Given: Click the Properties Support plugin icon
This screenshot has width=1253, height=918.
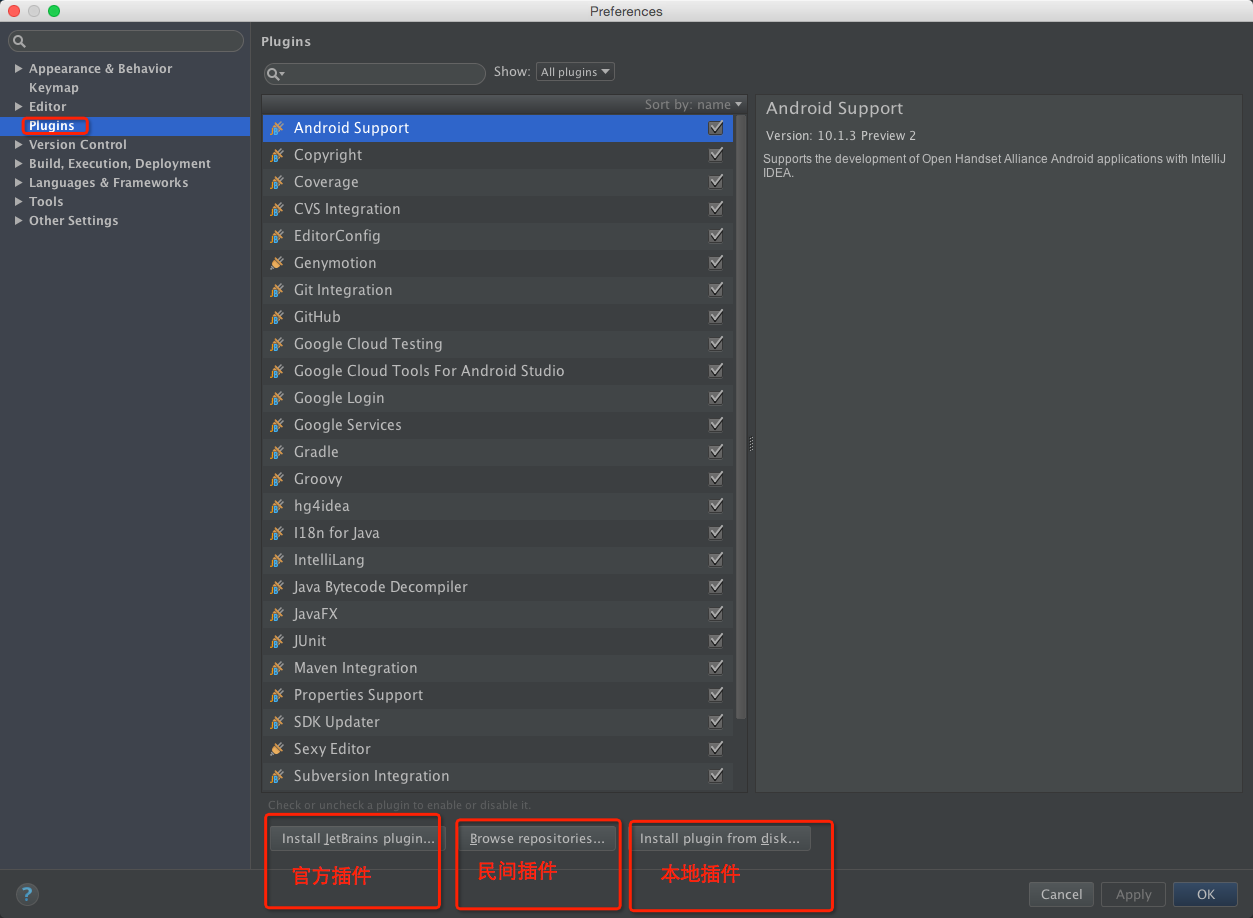Looking at the screenshot, I should point(277,695).
